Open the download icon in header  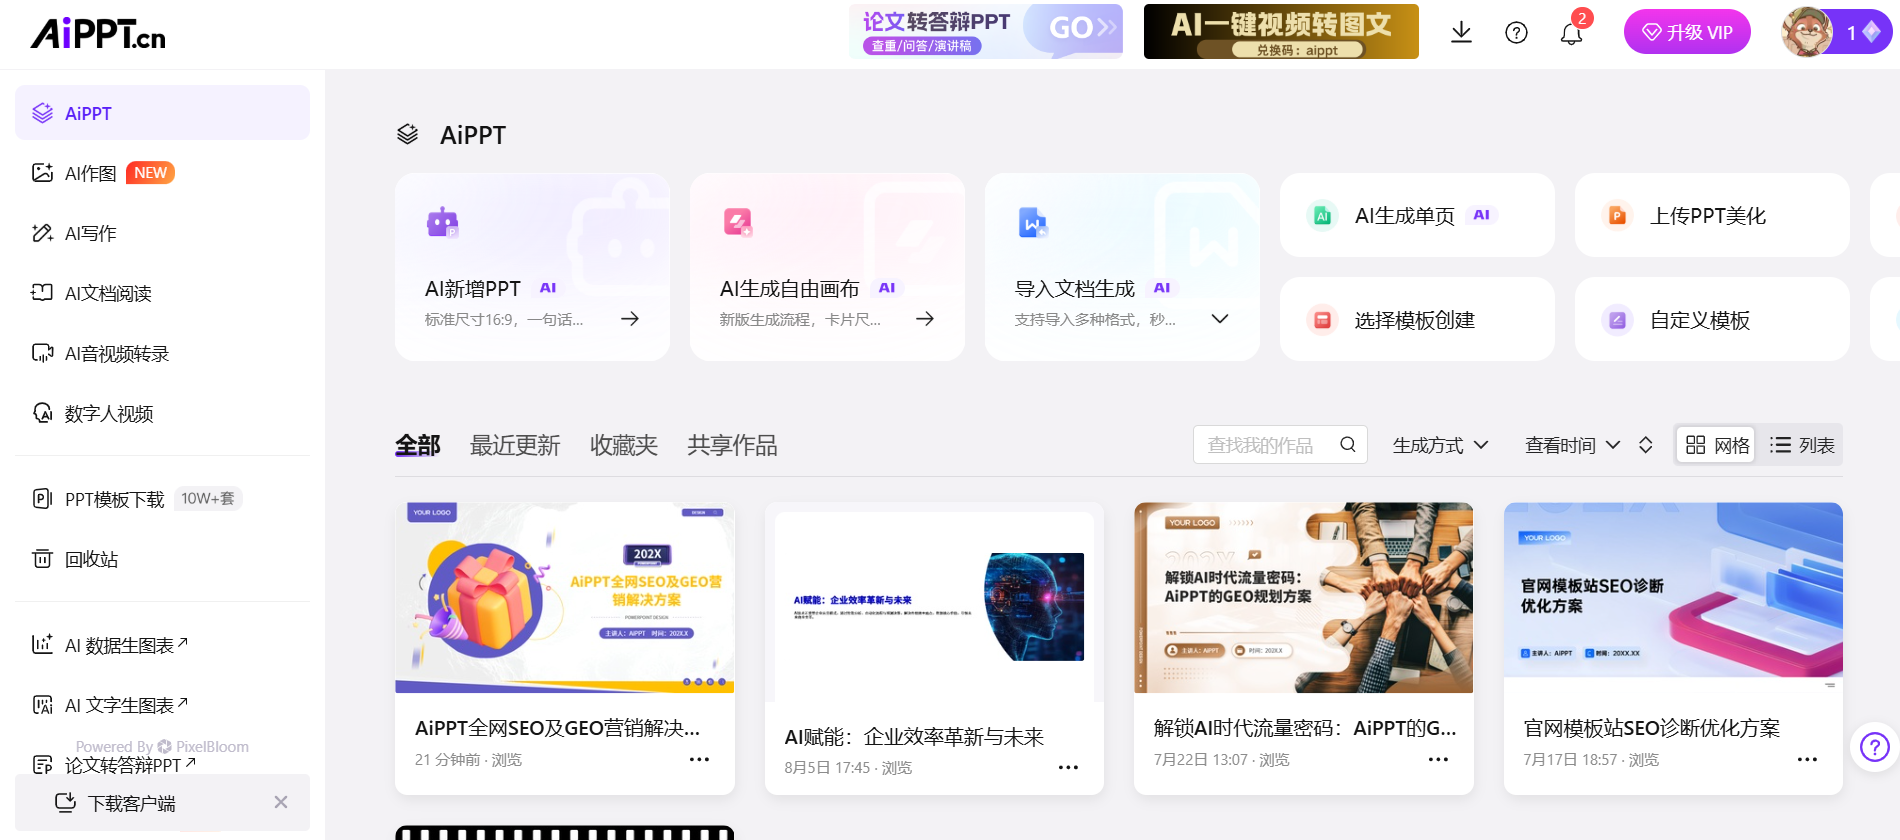click(1461, 33)
